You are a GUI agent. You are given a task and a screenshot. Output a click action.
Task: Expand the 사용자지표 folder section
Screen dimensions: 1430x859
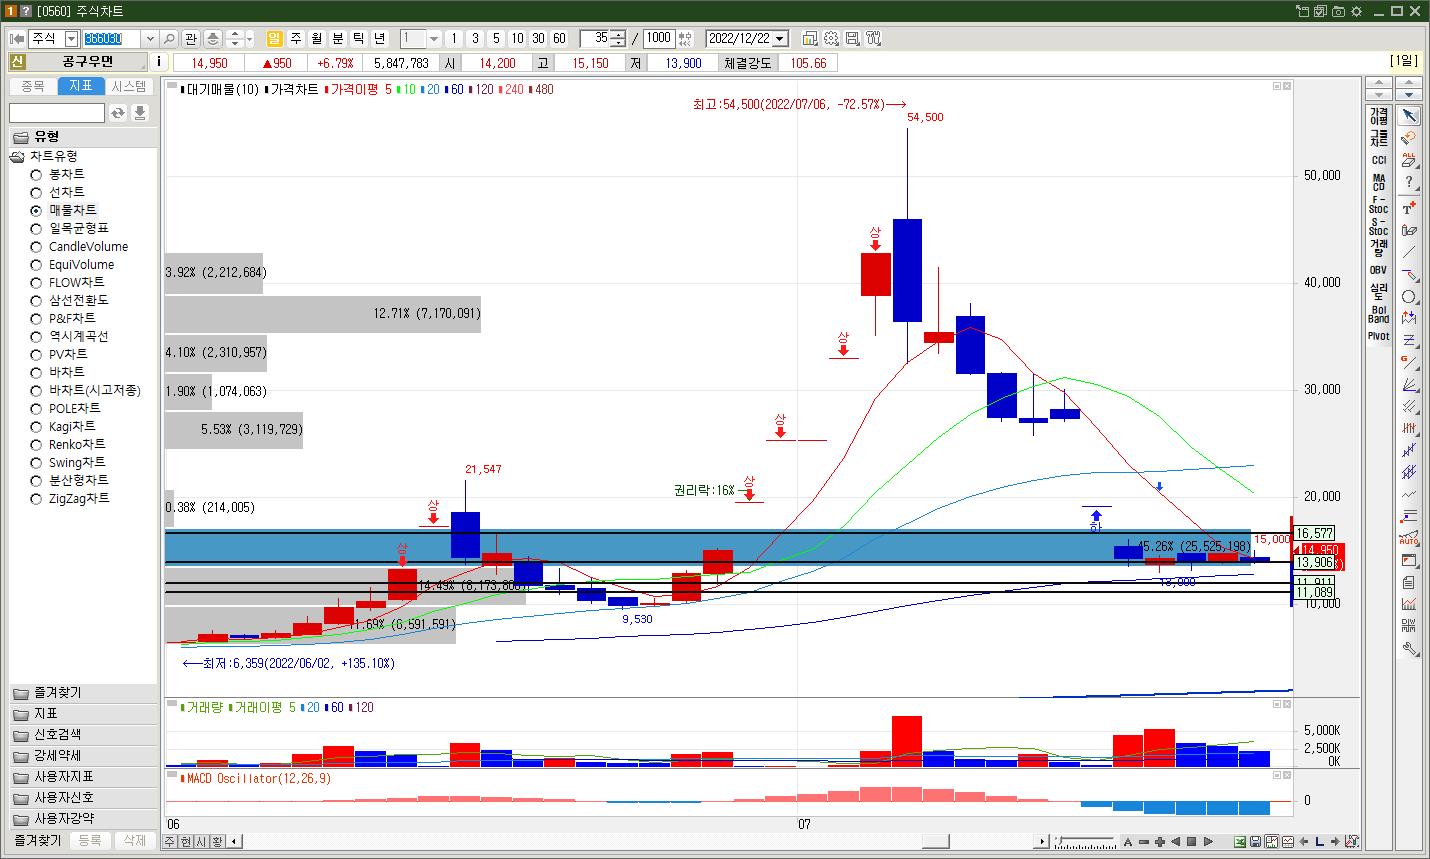pyautogui.click(x=83, y=776)
